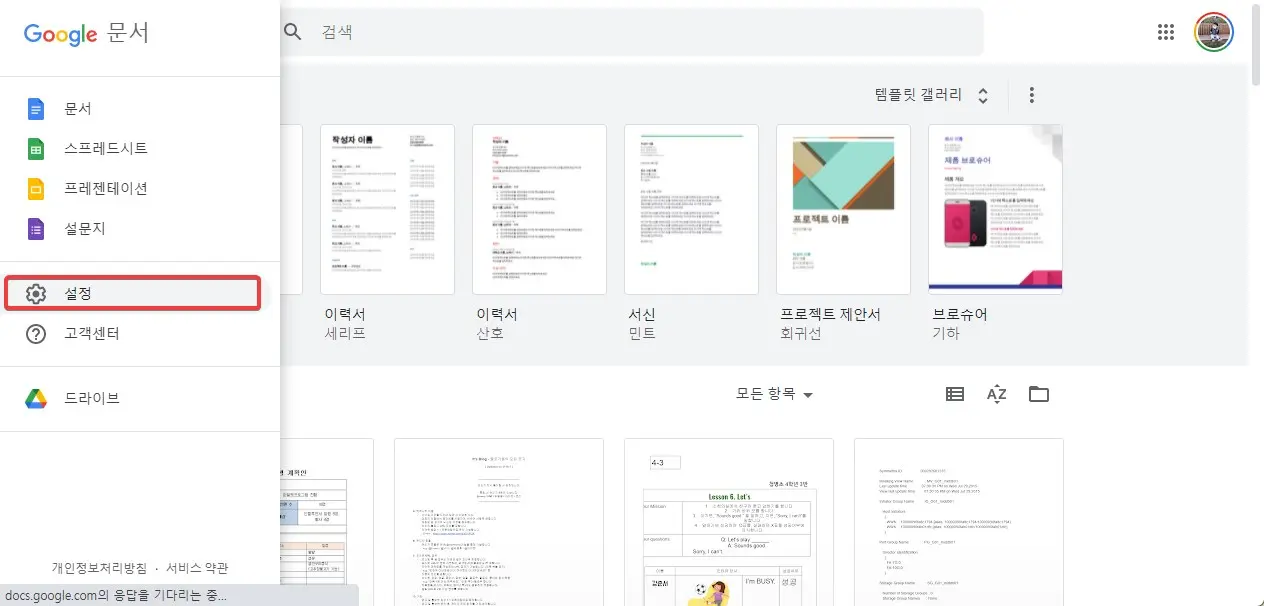The width and height of the screenshot is (1264, 606).
Task: Open the Google apps grid
Action: [1165, 31]
